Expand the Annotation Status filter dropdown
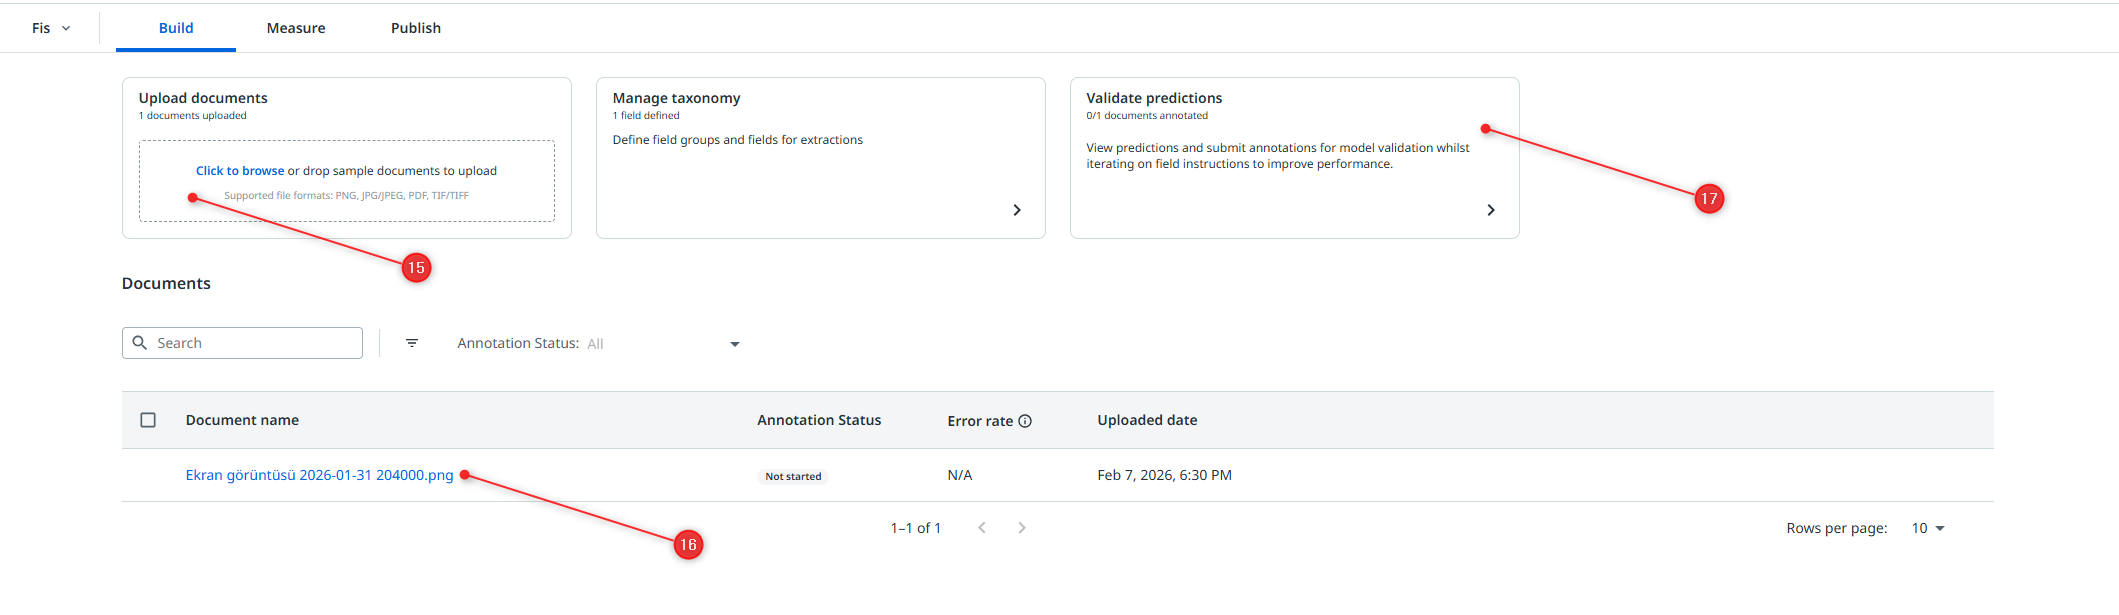Viewport: 2119px width, 615px height. (734, 344)
